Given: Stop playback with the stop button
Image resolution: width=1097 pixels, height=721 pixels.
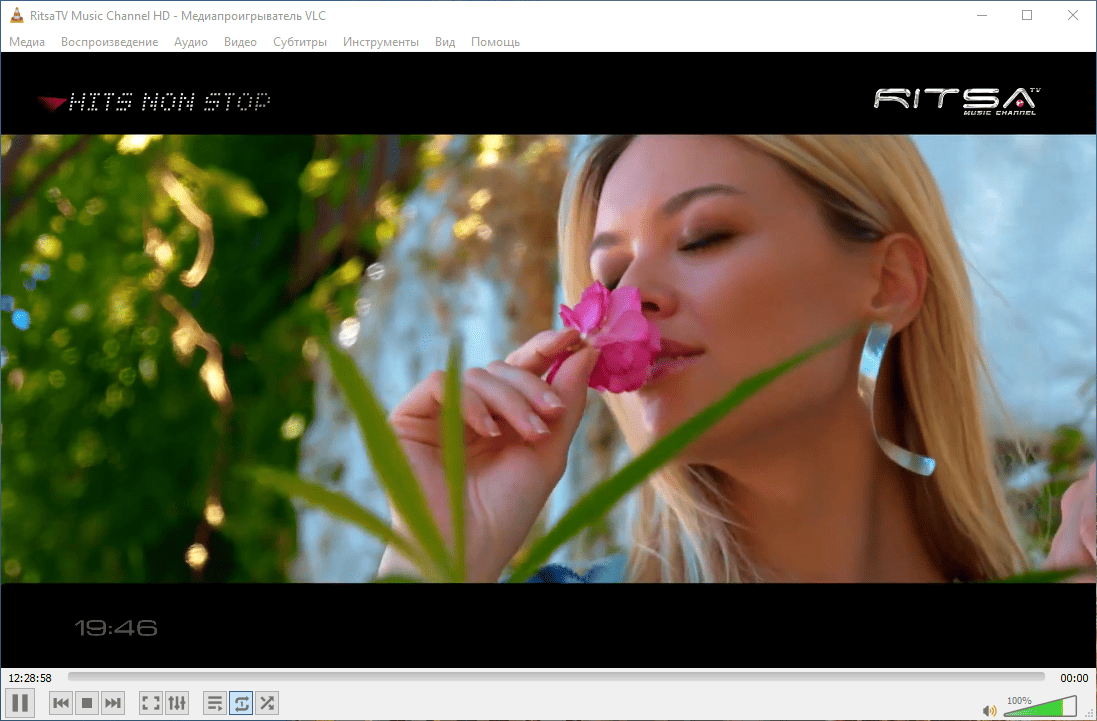Looking at the screenshot, I should (x=87, y=703).
